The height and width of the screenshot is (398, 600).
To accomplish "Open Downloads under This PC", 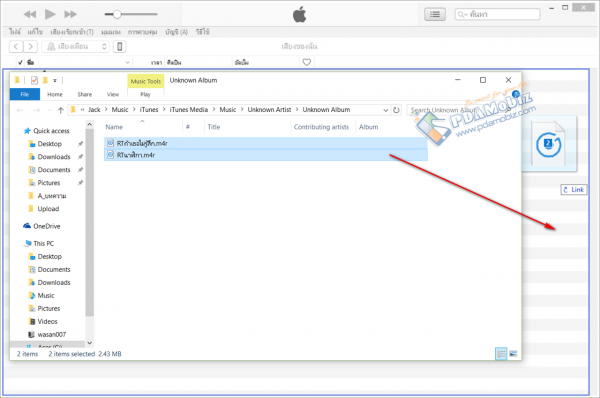I will click(x=54, y=282).
